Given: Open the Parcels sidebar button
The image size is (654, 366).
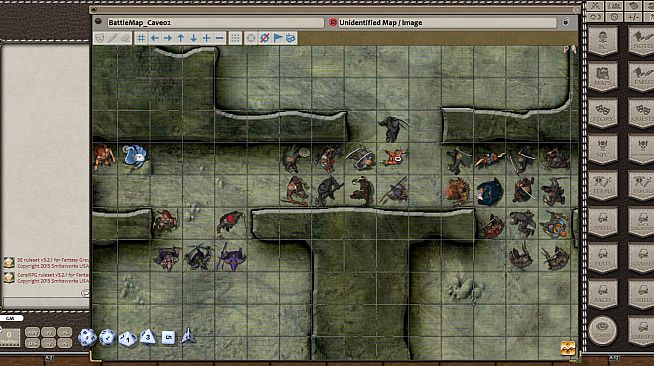Looking at the screenshot, I should point(641,186).
